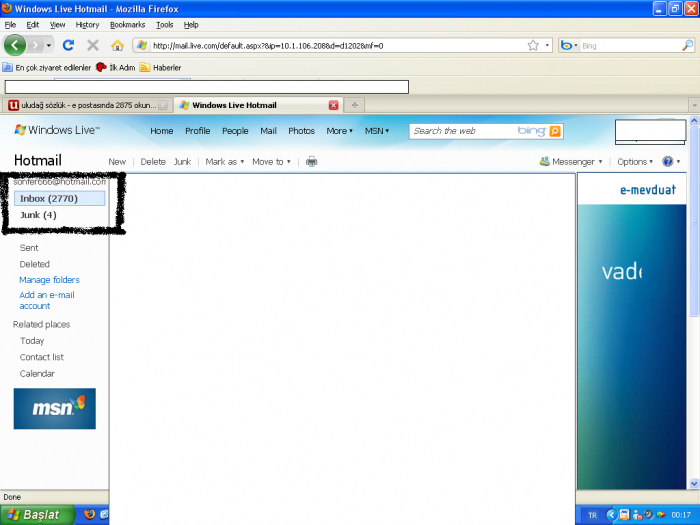Expand the Messenger dropdown
Screen dimensions: 700x525
[571, 162]
